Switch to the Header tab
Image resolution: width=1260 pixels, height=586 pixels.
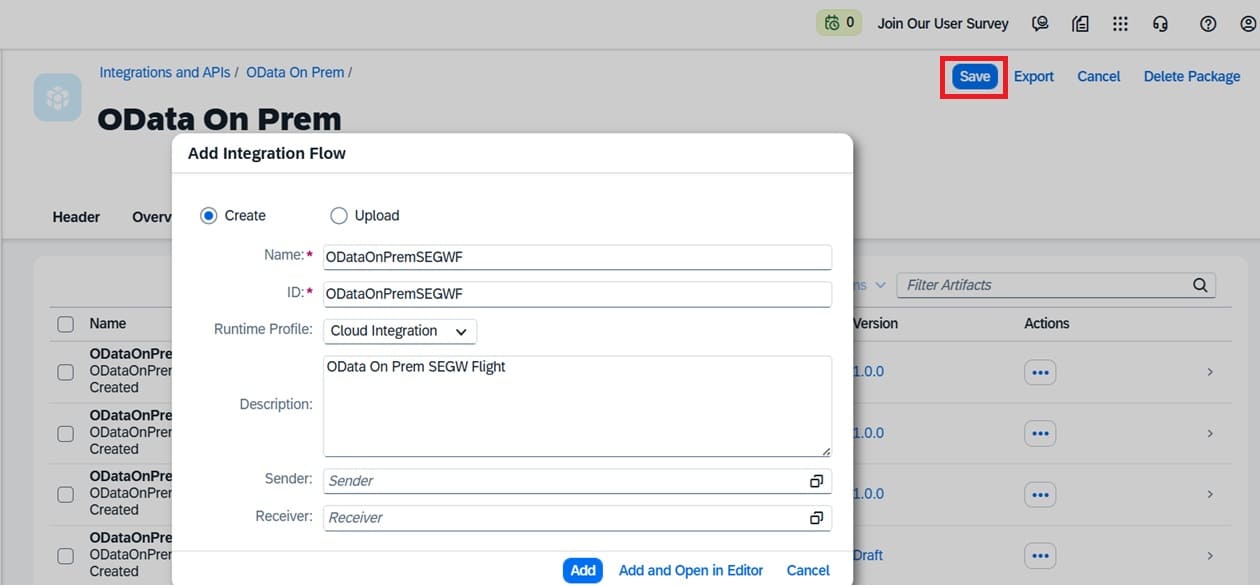76,217
